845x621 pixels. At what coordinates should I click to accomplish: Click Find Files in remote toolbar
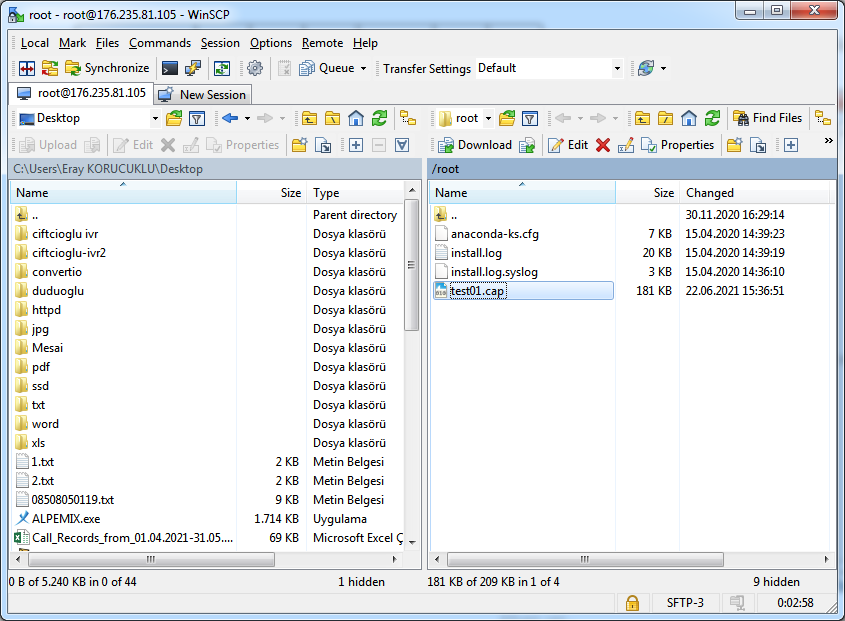768,118
